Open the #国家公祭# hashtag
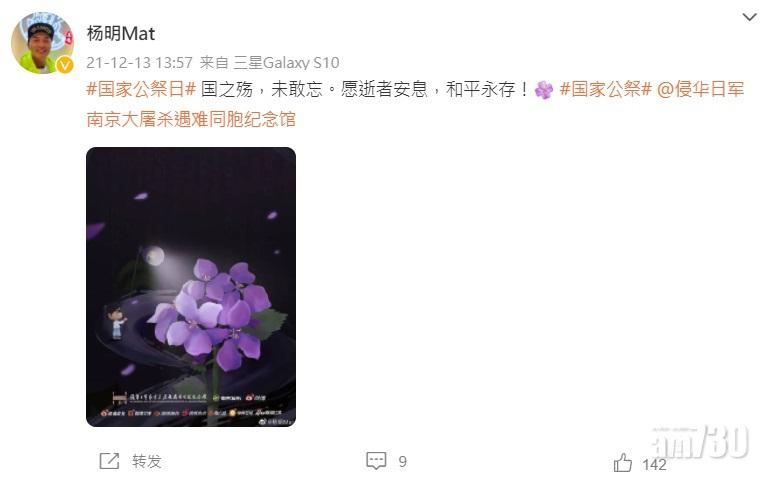This screenshot has width=770, height=478. pyautogui.click(x=605, y=89)
